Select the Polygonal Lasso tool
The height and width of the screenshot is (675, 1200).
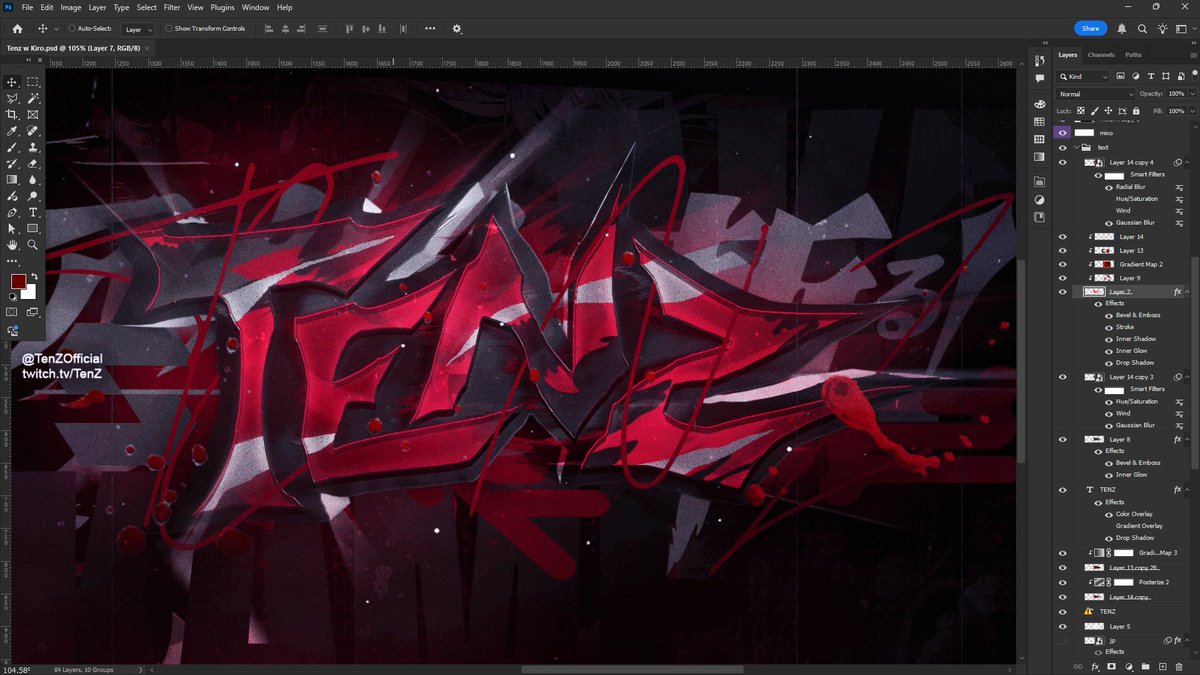(12, 98)
